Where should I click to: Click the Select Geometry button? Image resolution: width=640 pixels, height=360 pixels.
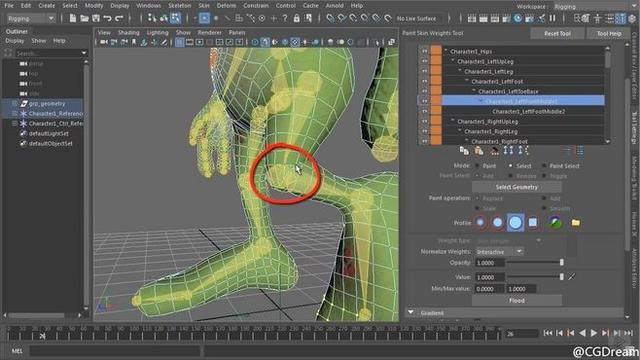pos(517,187)
